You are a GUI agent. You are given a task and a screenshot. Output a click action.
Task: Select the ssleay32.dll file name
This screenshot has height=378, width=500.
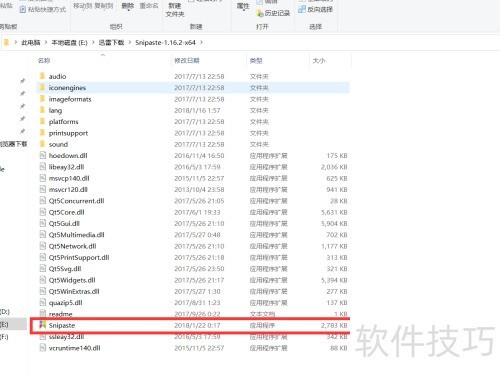66,337
